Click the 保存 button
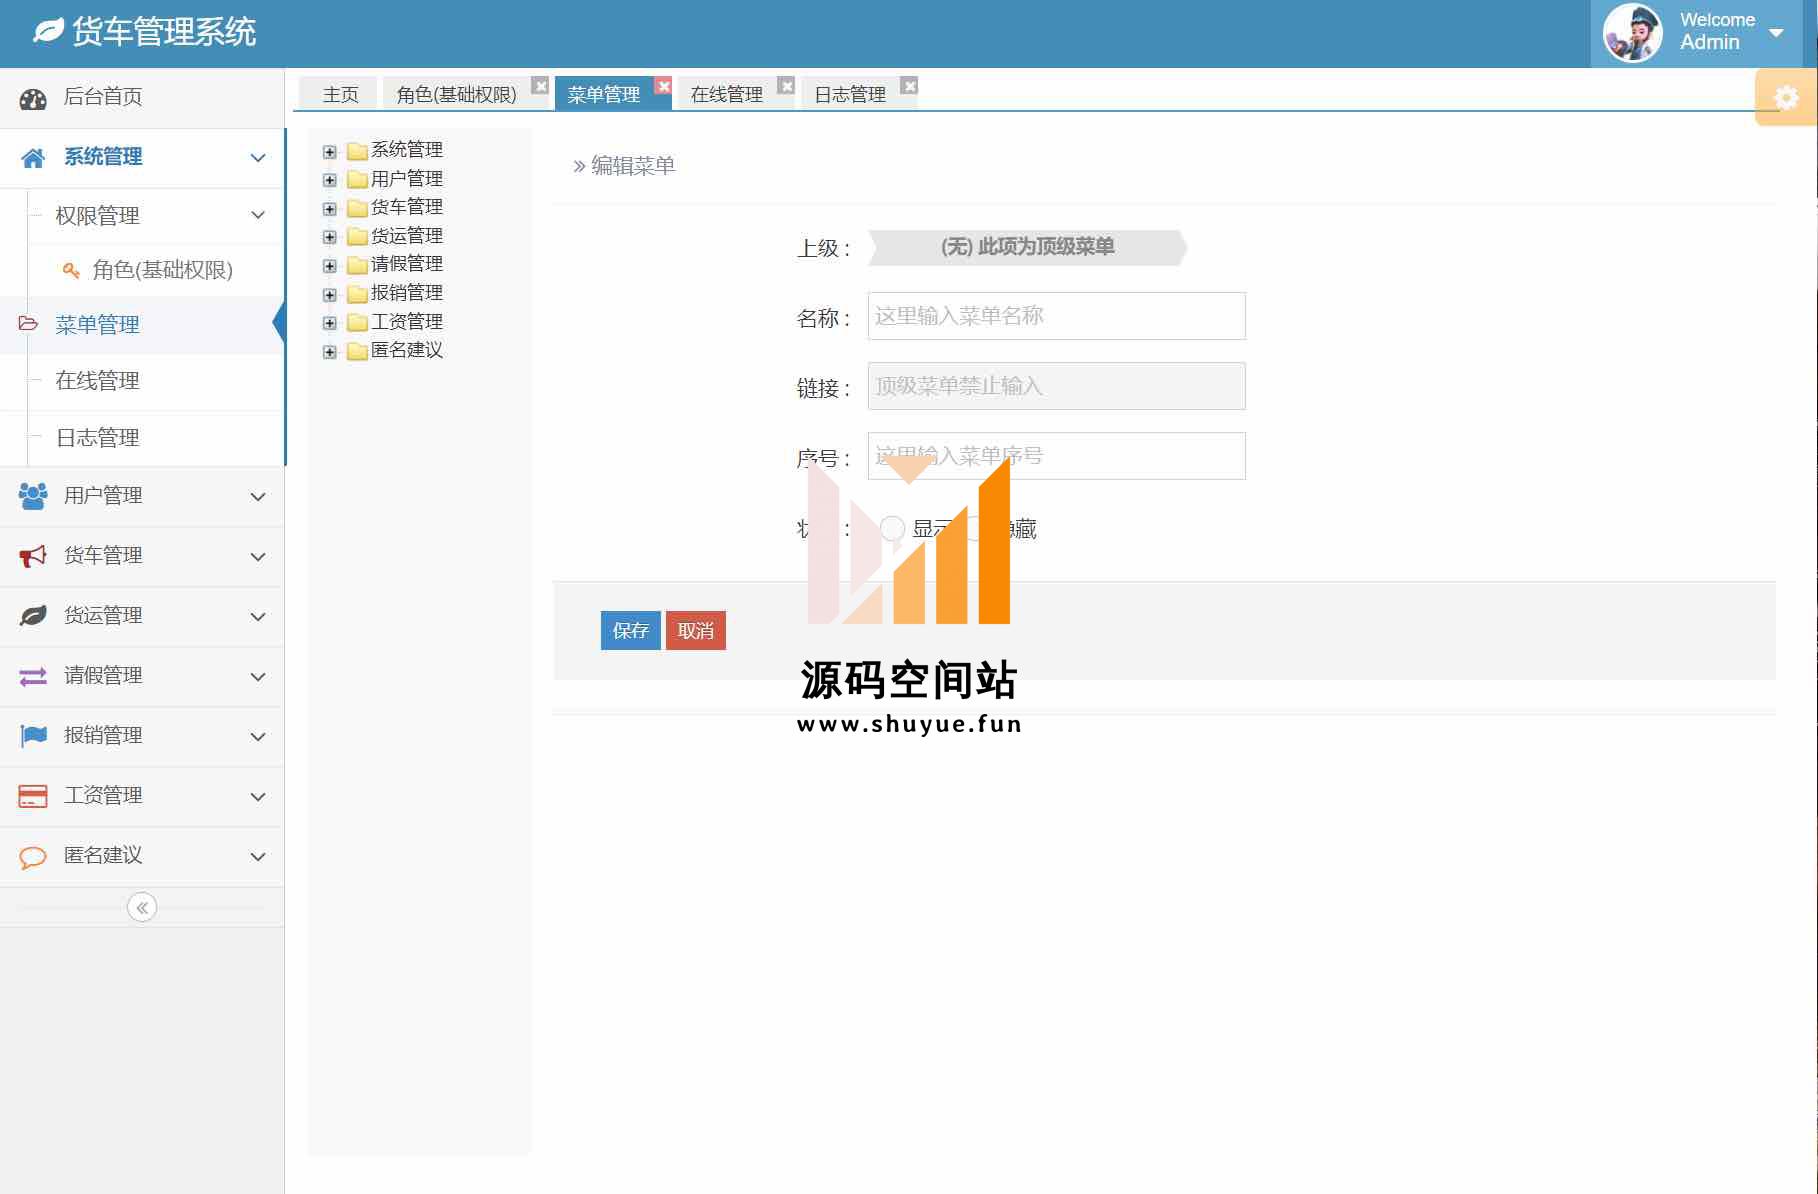1818x1194 pixels. coord(630,631)
